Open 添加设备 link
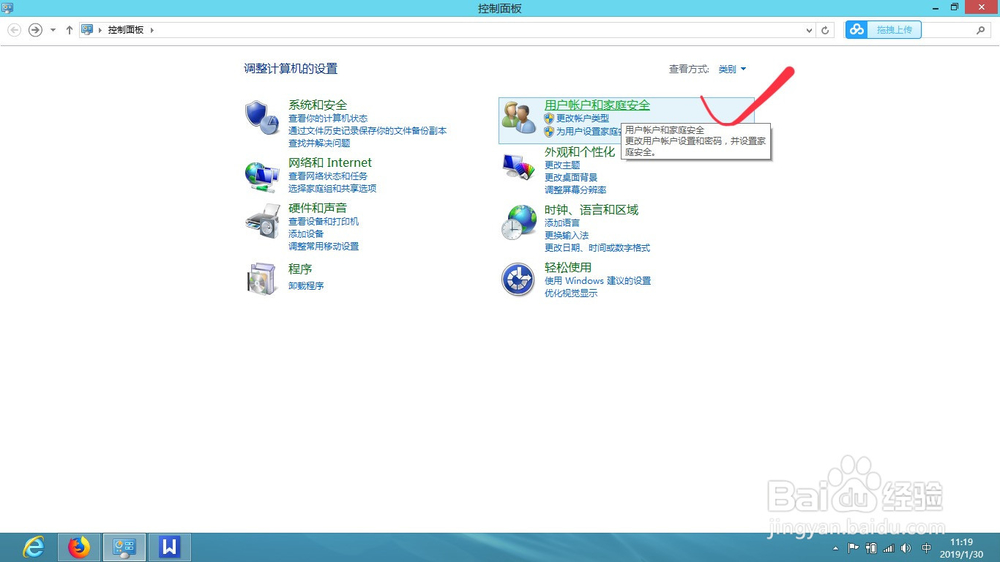Screen dimensions: 1000x562 (x=306, y=233)
